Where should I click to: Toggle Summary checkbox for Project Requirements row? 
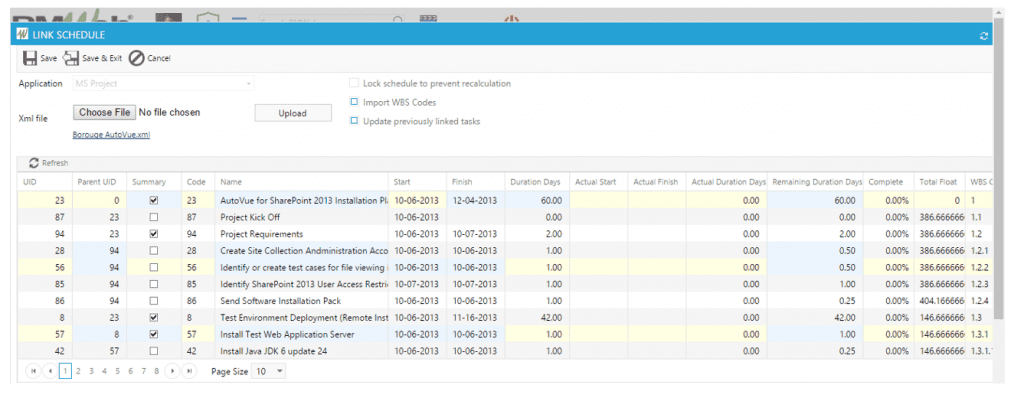click(153, 234)
